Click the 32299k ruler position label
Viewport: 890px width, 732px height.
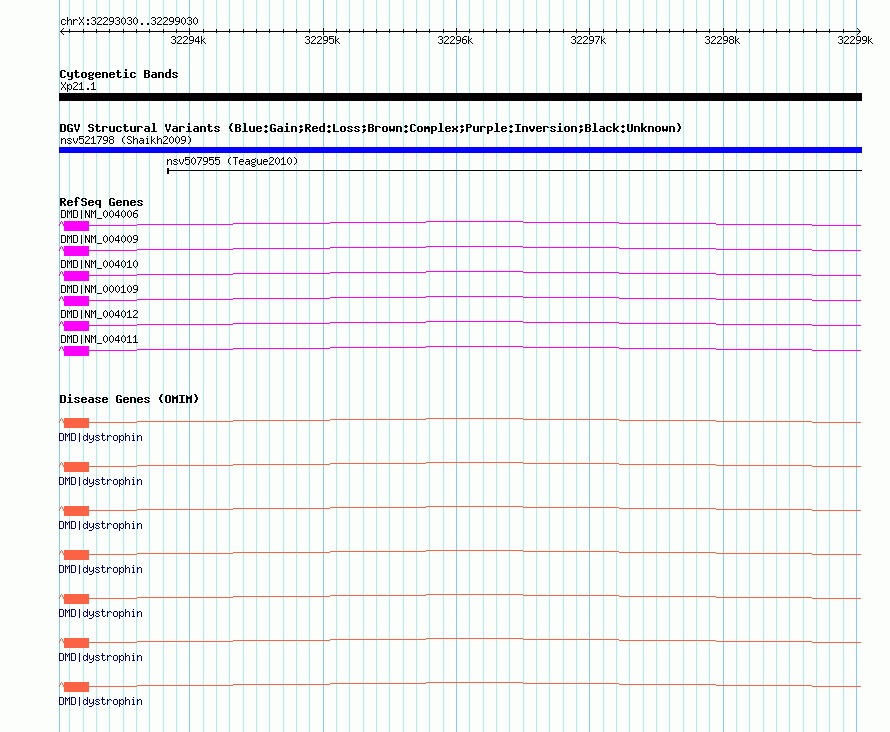click(855, 40)
